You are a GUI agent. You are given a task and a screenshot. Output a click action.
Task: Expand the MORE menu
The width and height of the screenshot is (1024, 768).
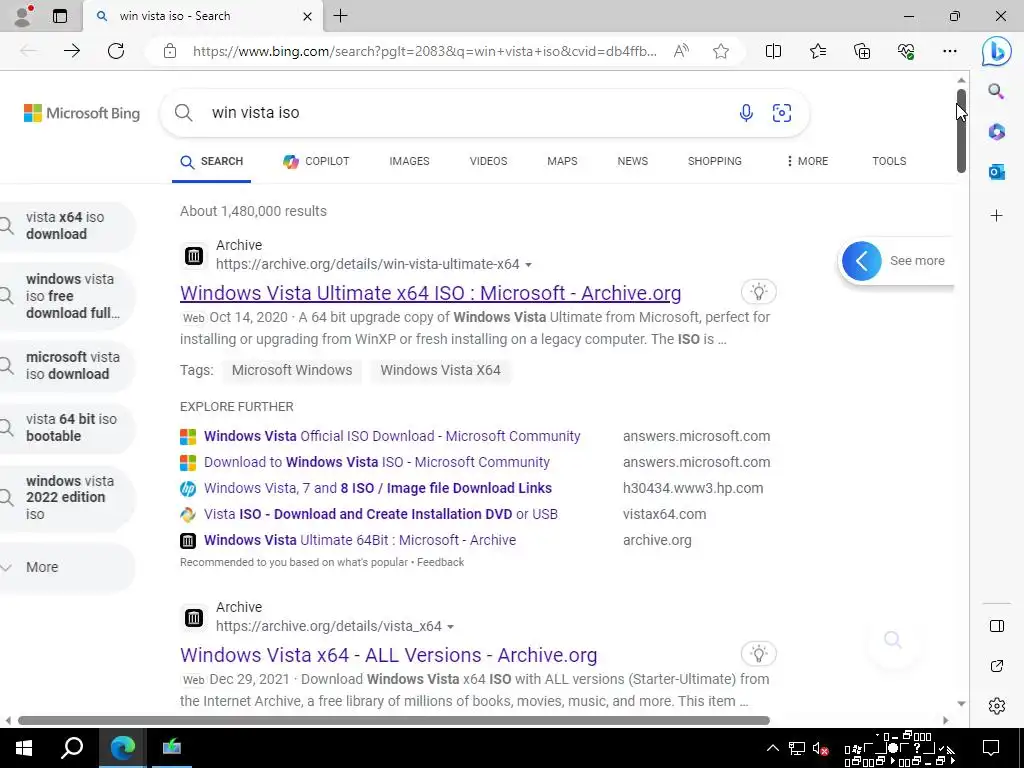point(808,161)
